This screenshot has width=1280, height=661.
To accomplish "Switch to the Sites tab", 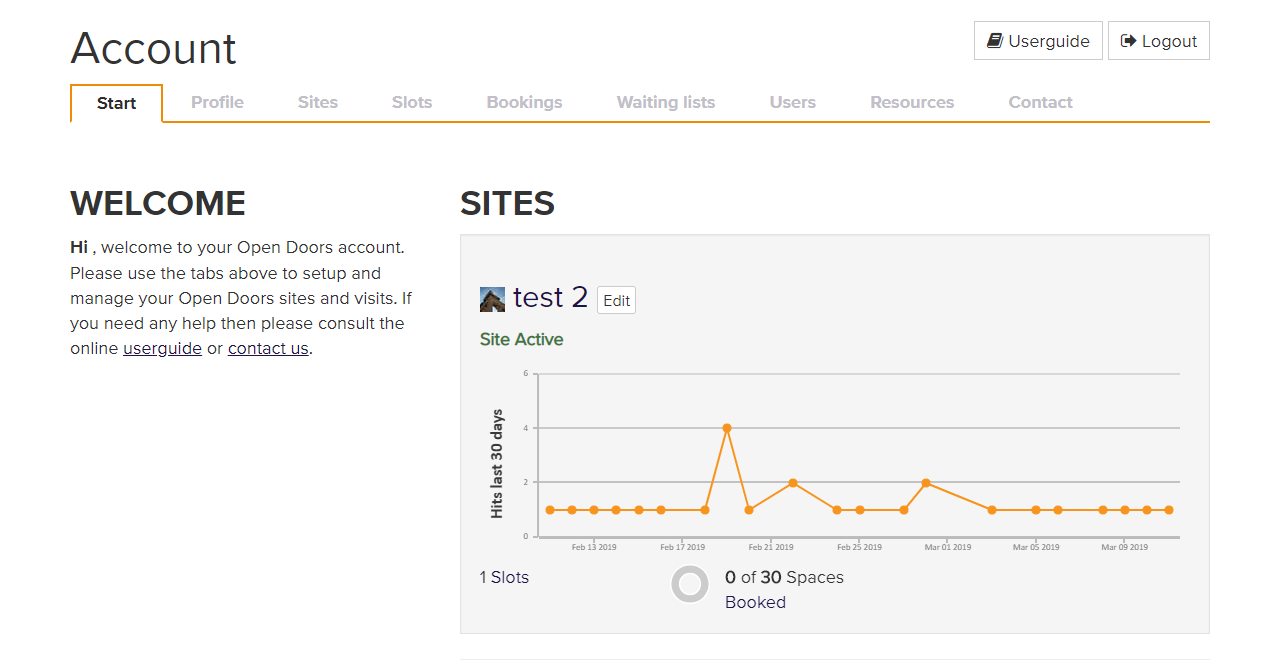I will [x=318, y=102].
